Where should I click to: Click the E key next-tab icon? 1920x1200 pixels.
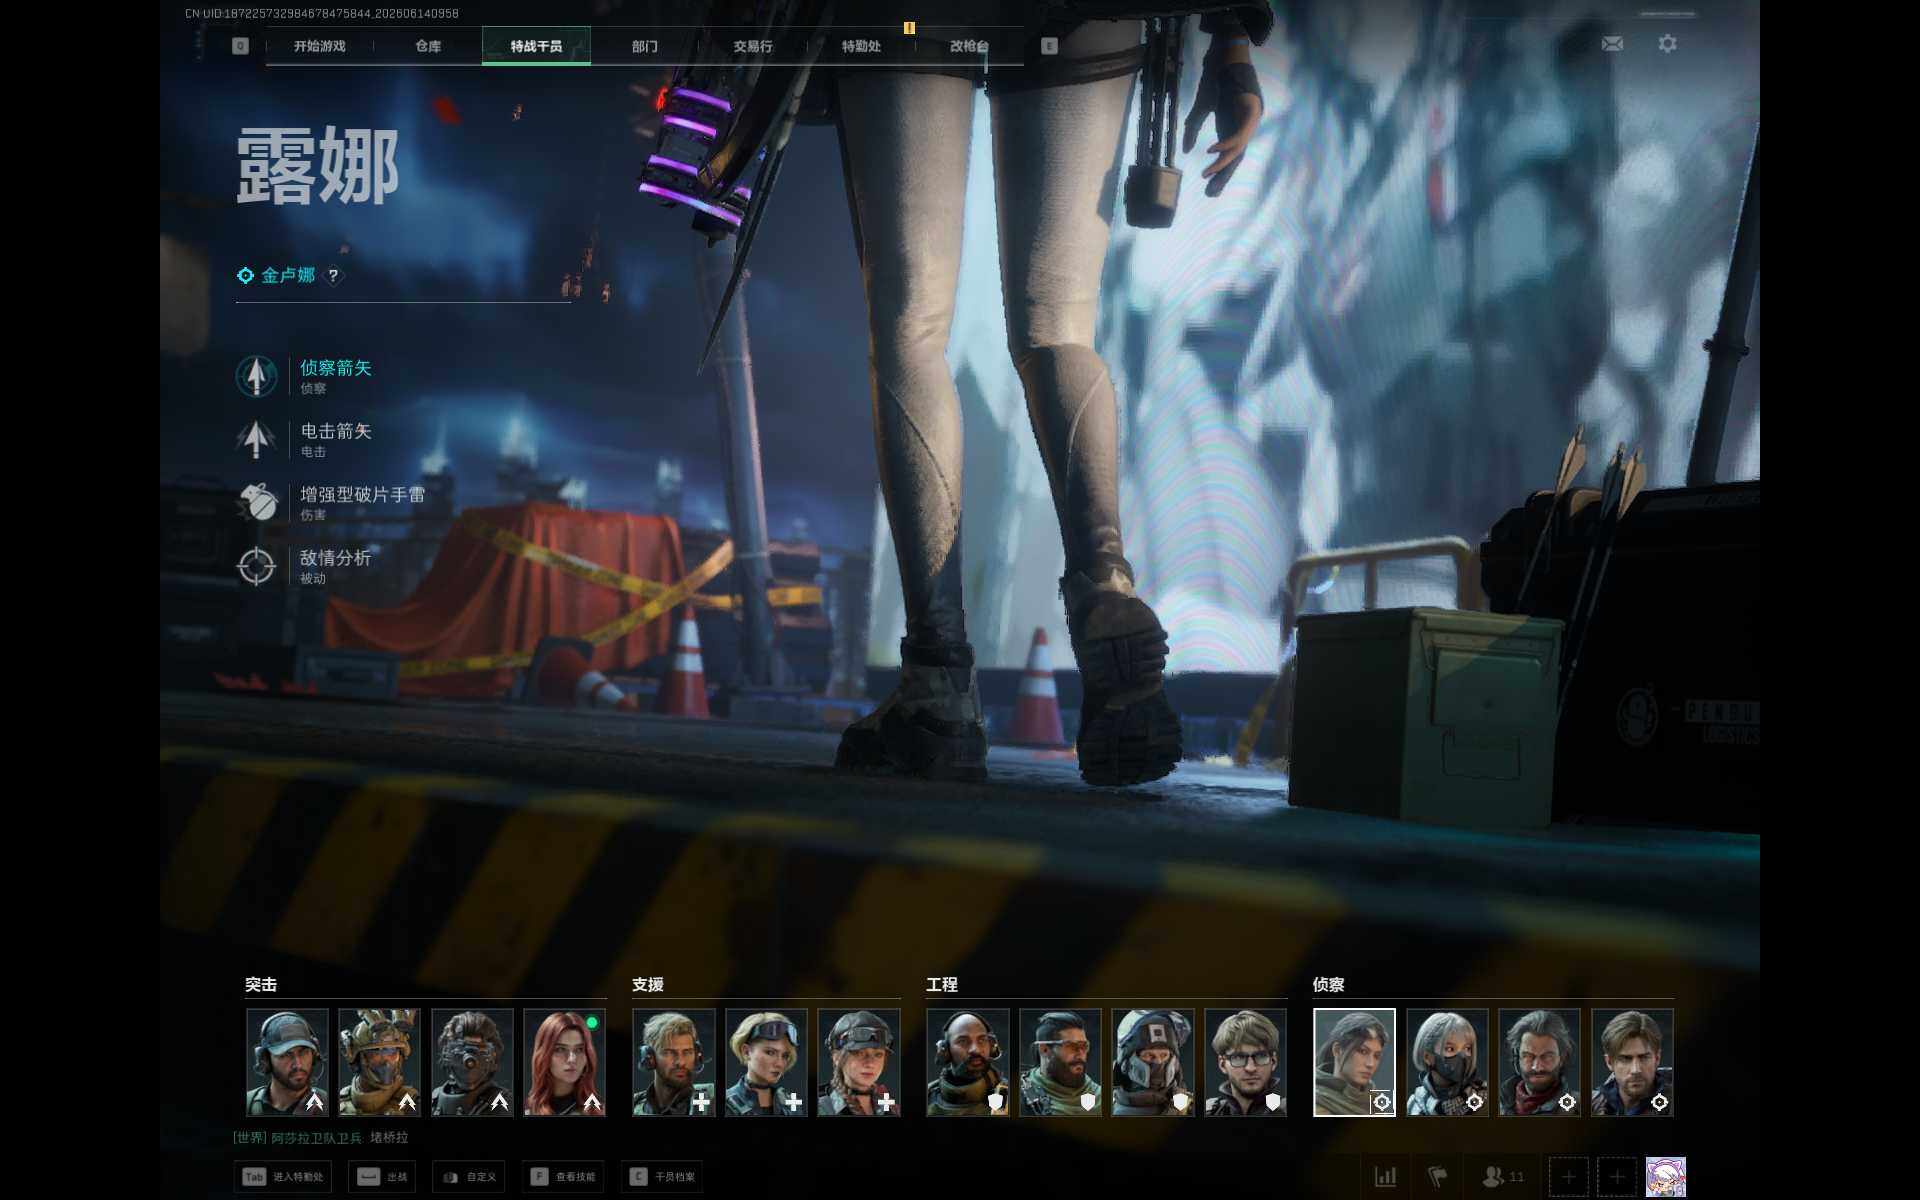tap(1049, 46)
